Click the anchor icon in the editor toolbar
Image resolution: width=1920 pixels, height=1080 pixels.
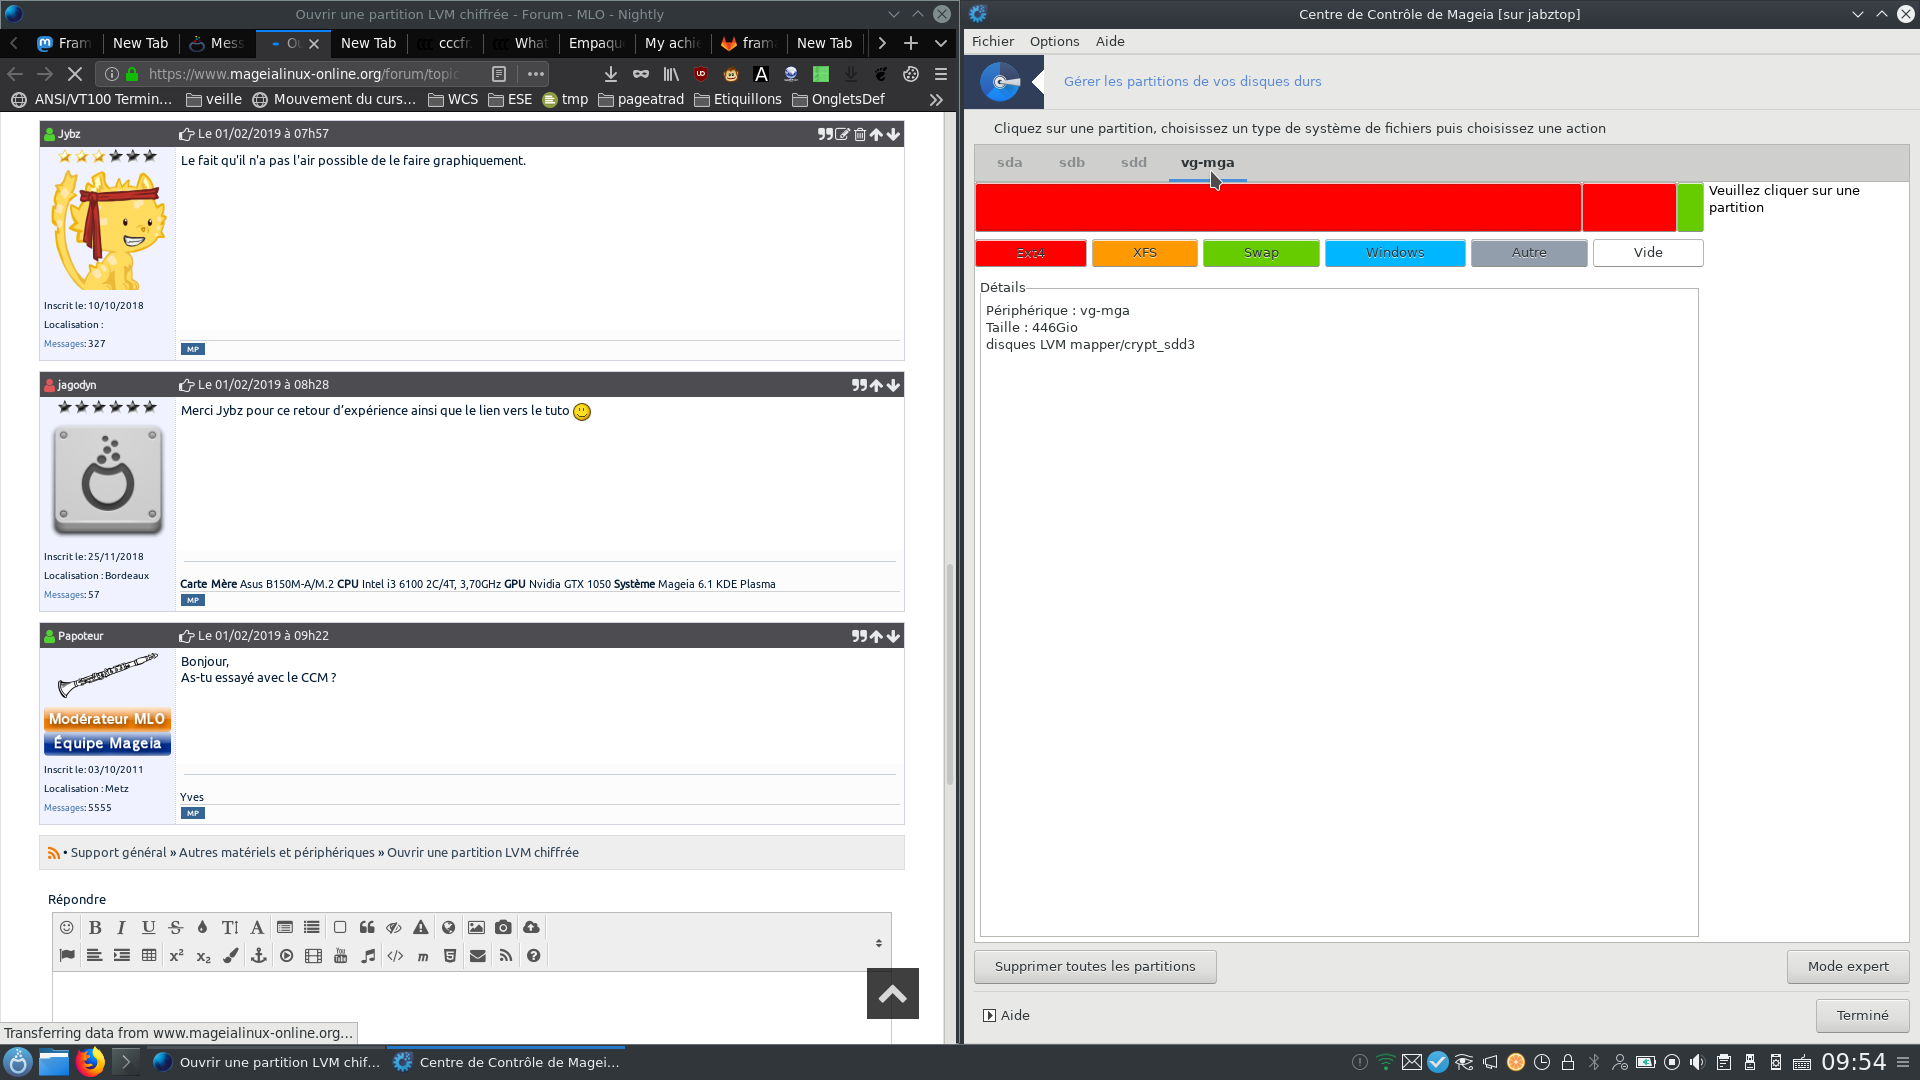(258, 956)
